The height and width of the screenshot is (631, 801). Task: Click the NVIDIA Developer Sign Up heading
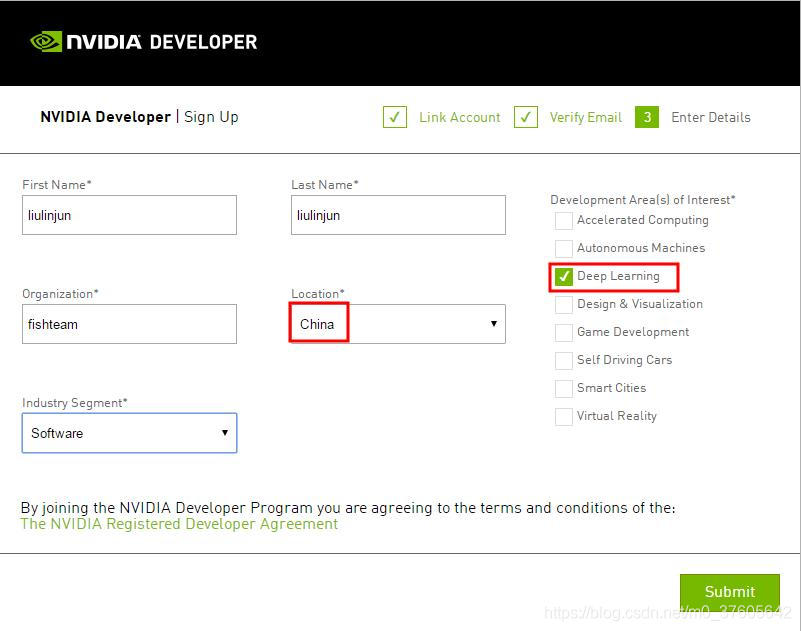(139, 117)
